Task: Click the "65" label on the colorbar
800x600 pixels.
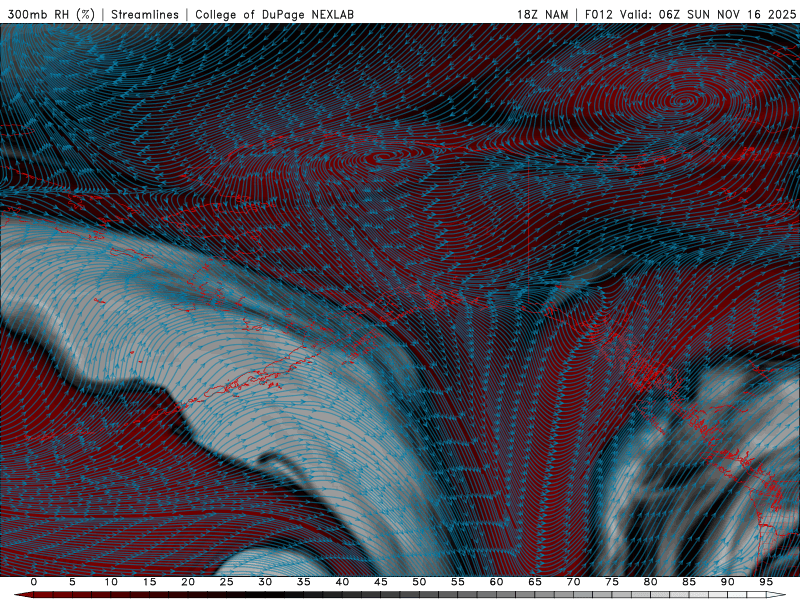Action: (x=534, y=582)
